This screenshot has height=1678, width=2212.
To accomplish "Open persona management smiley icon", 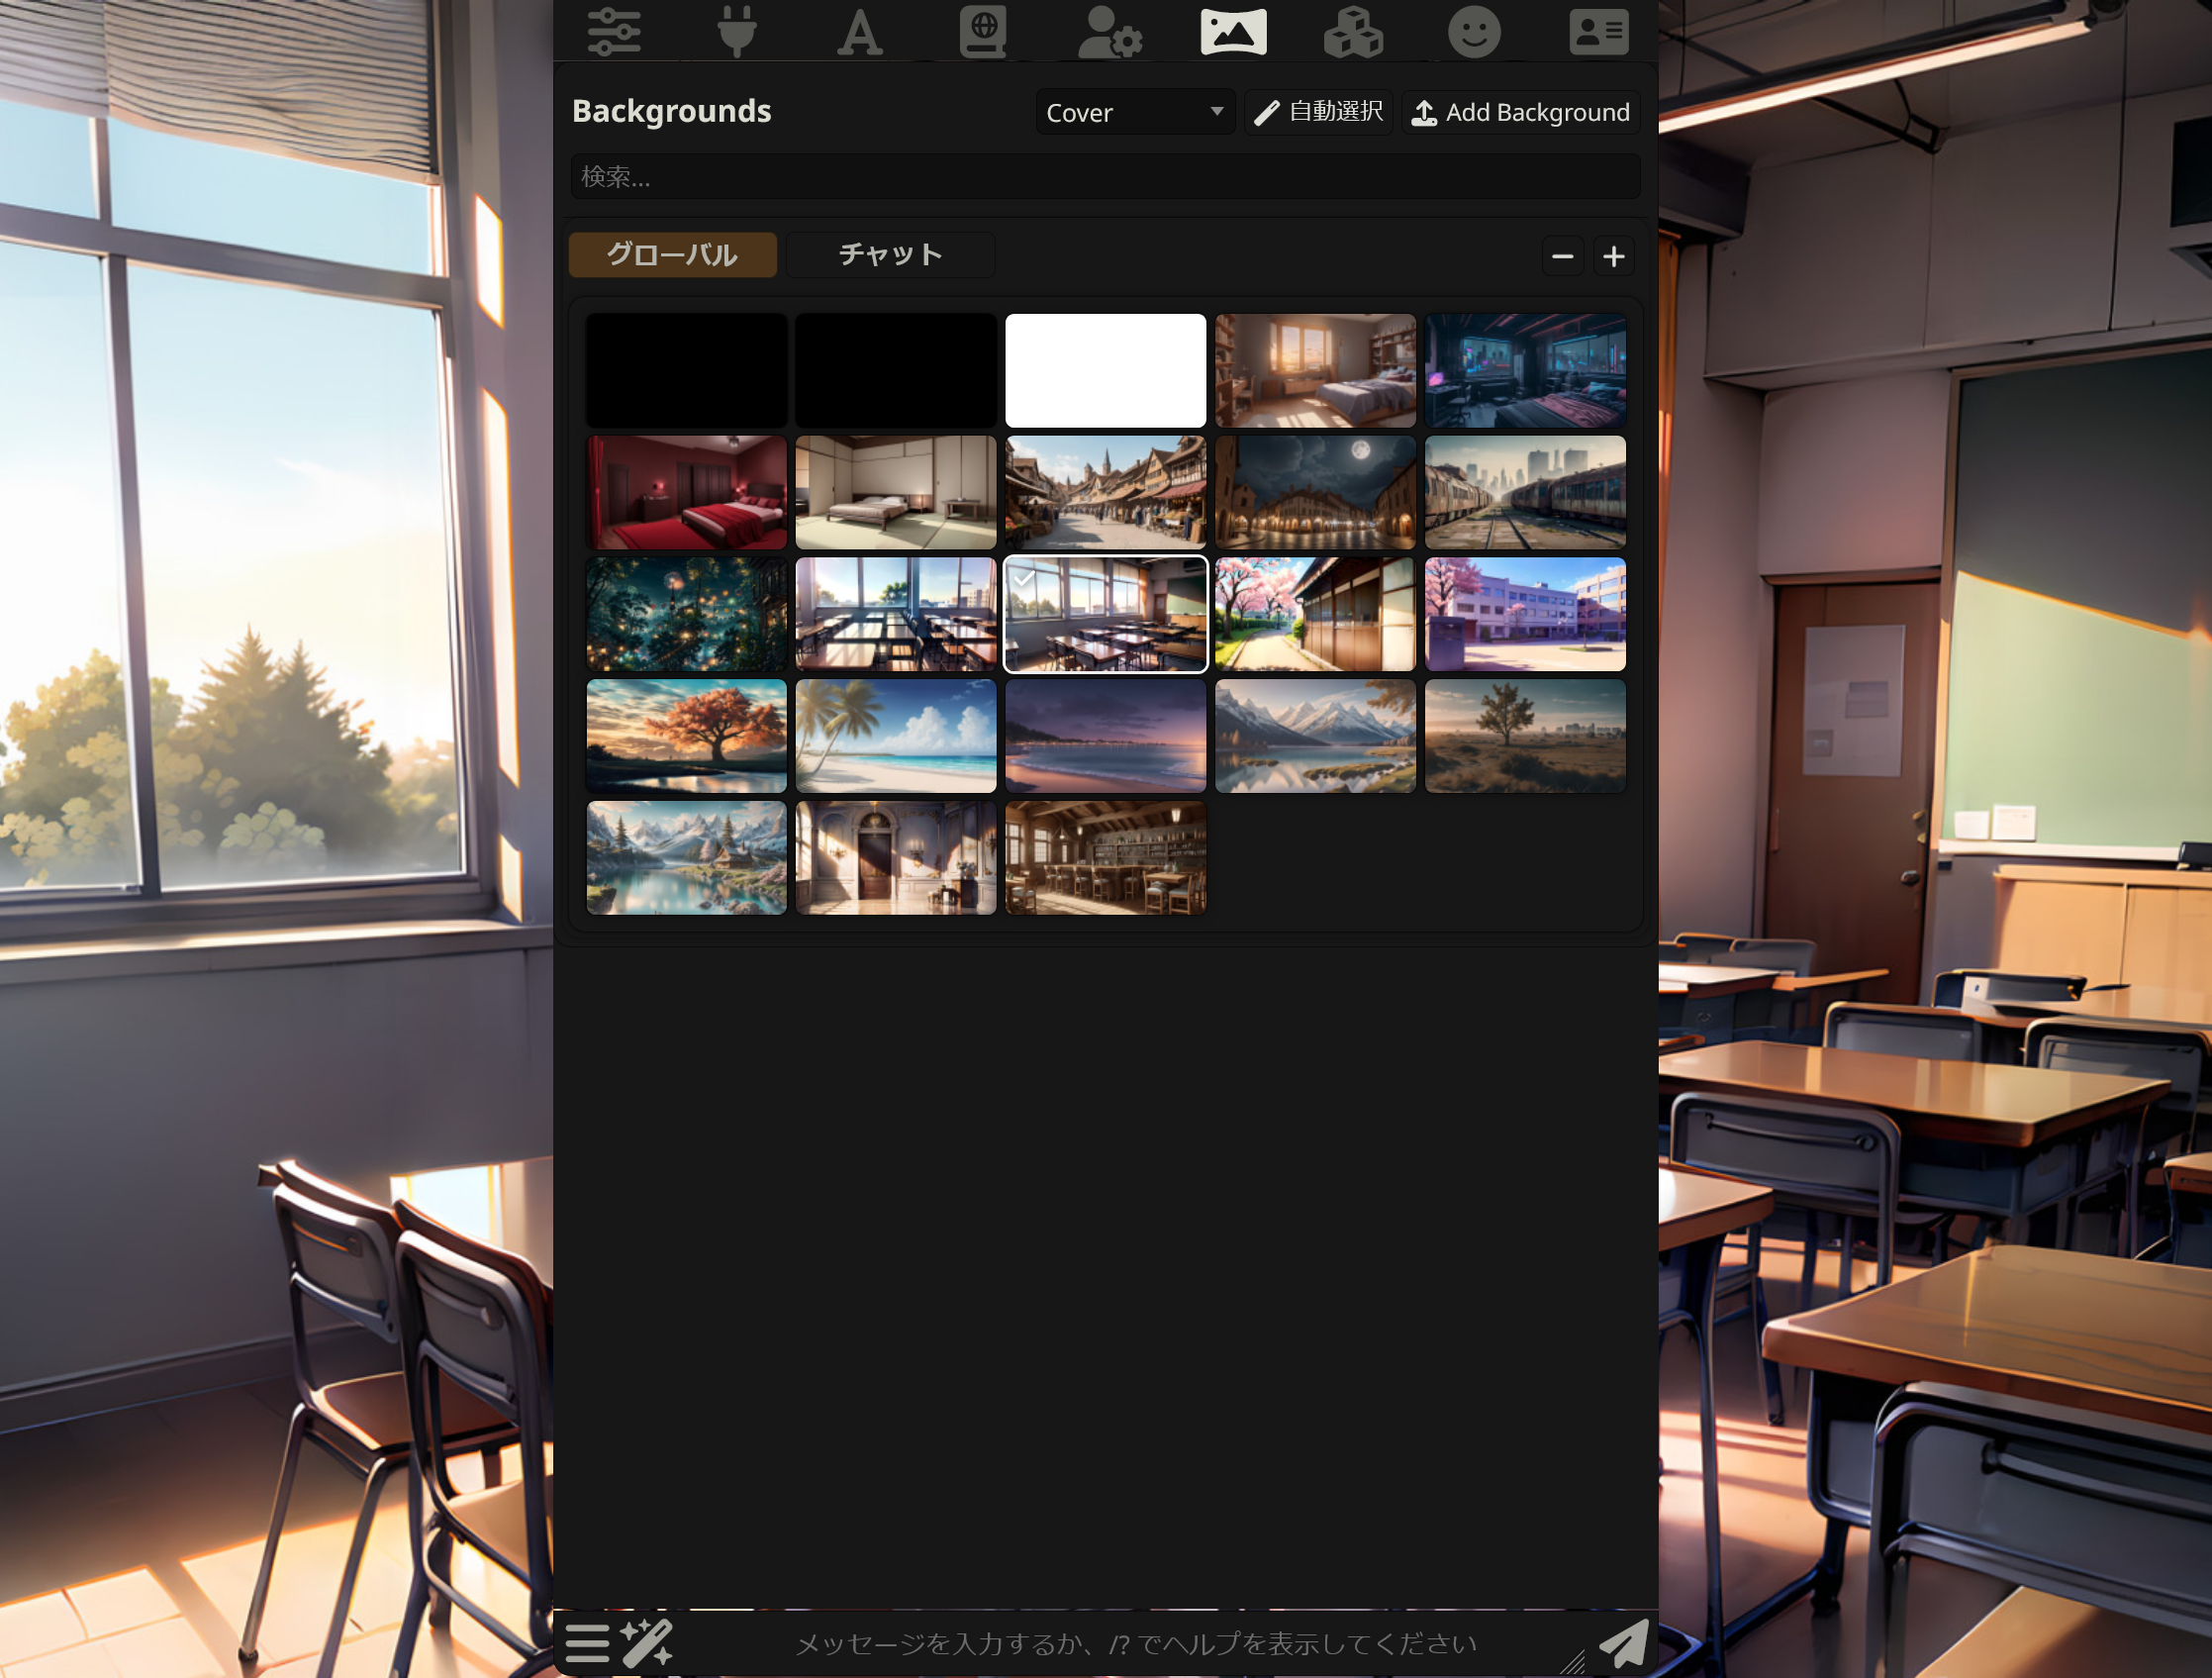I will [1474, 32].
